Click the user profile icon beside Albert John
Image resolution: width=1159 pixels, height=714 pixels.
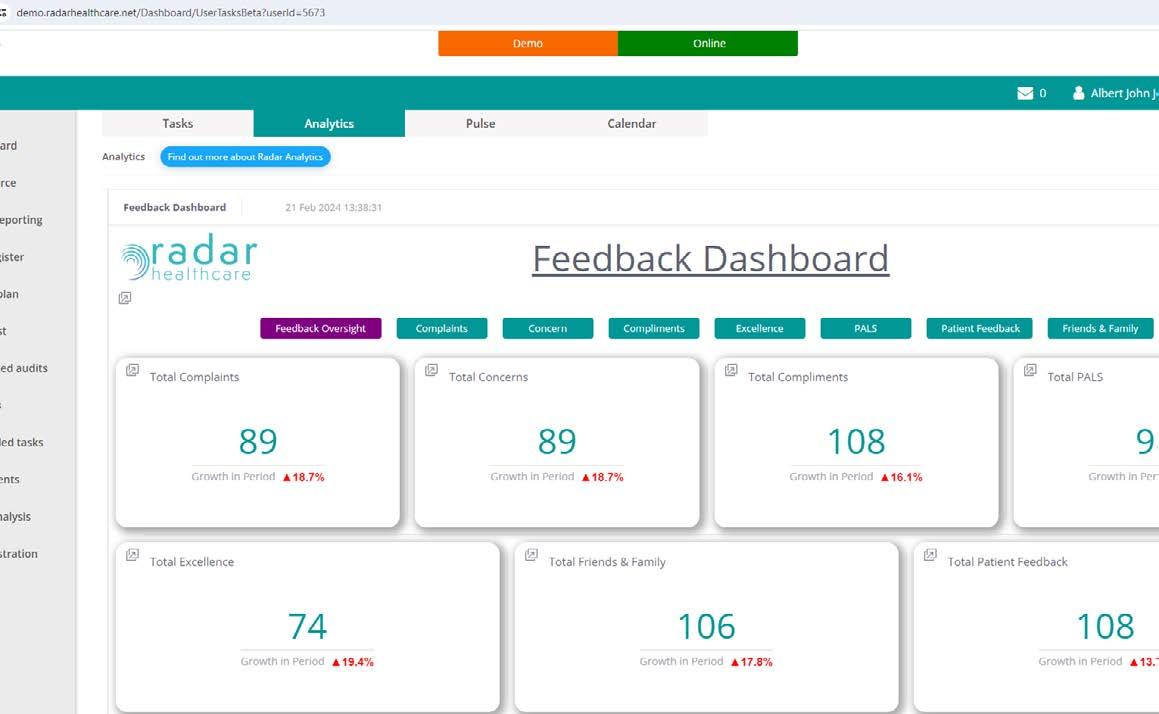(x=1078, y=93)
